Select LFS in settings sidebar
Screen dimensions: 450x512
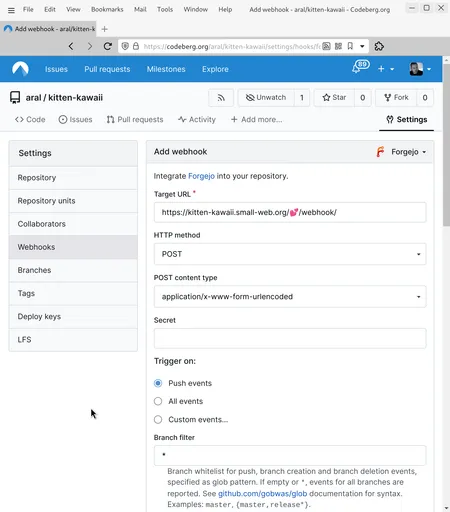coord(73,340)
